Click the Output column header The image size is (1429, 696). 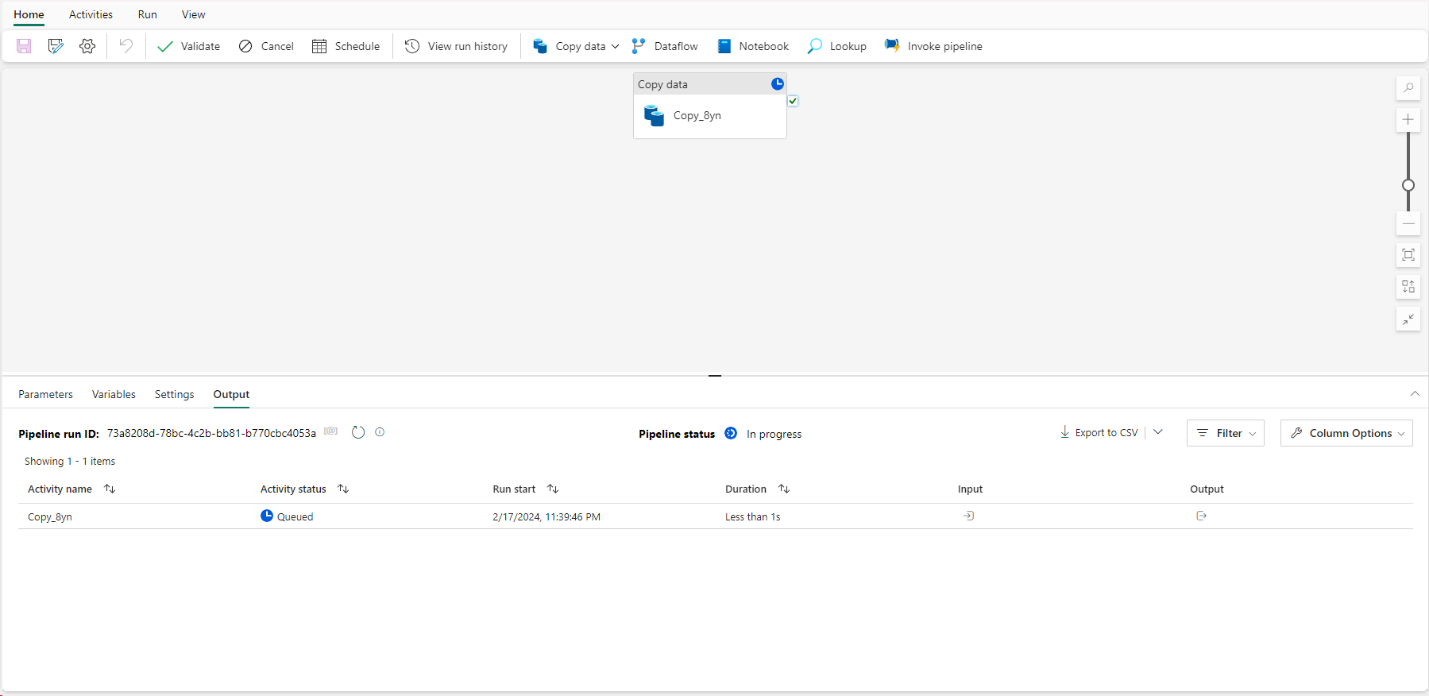click(x=1207, y=489)
